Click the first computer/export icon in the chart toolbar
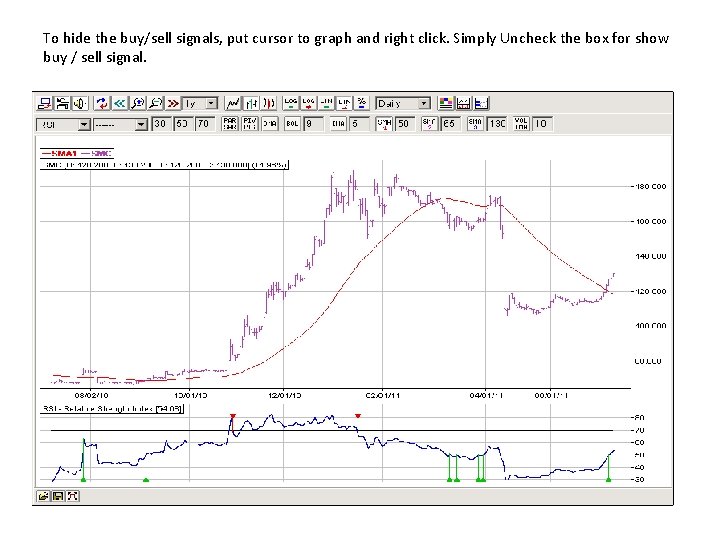The width and height of the screenshot is (720, 540). click(x=44, y=103)
